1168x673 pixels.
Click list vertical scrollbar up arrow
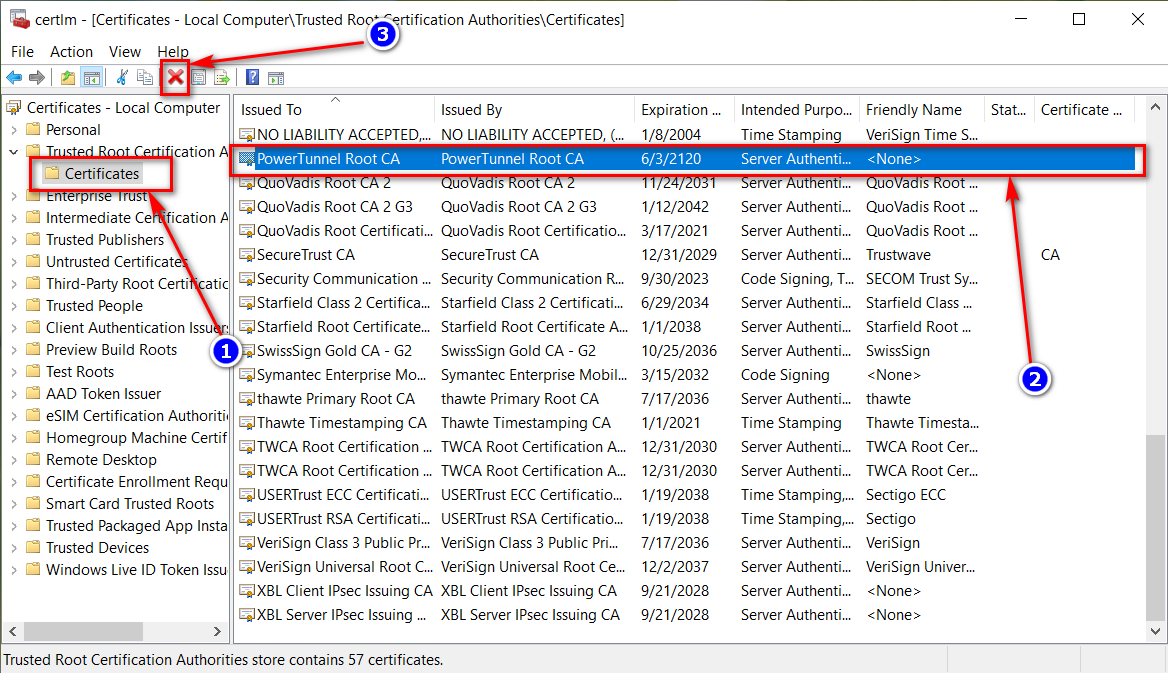pyautogui.click(x=1155, y=107)
